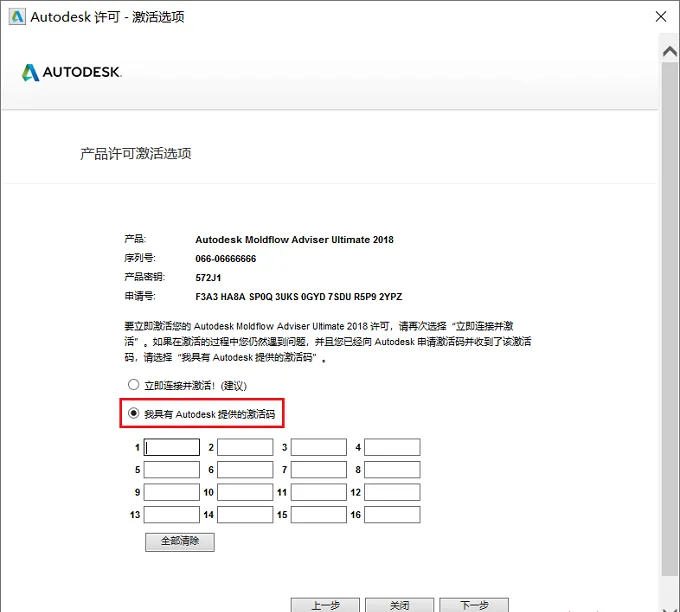This screenshot has height=612, width=680.
Task: Focus activation code field 1
Action: [x=172, y=447]
